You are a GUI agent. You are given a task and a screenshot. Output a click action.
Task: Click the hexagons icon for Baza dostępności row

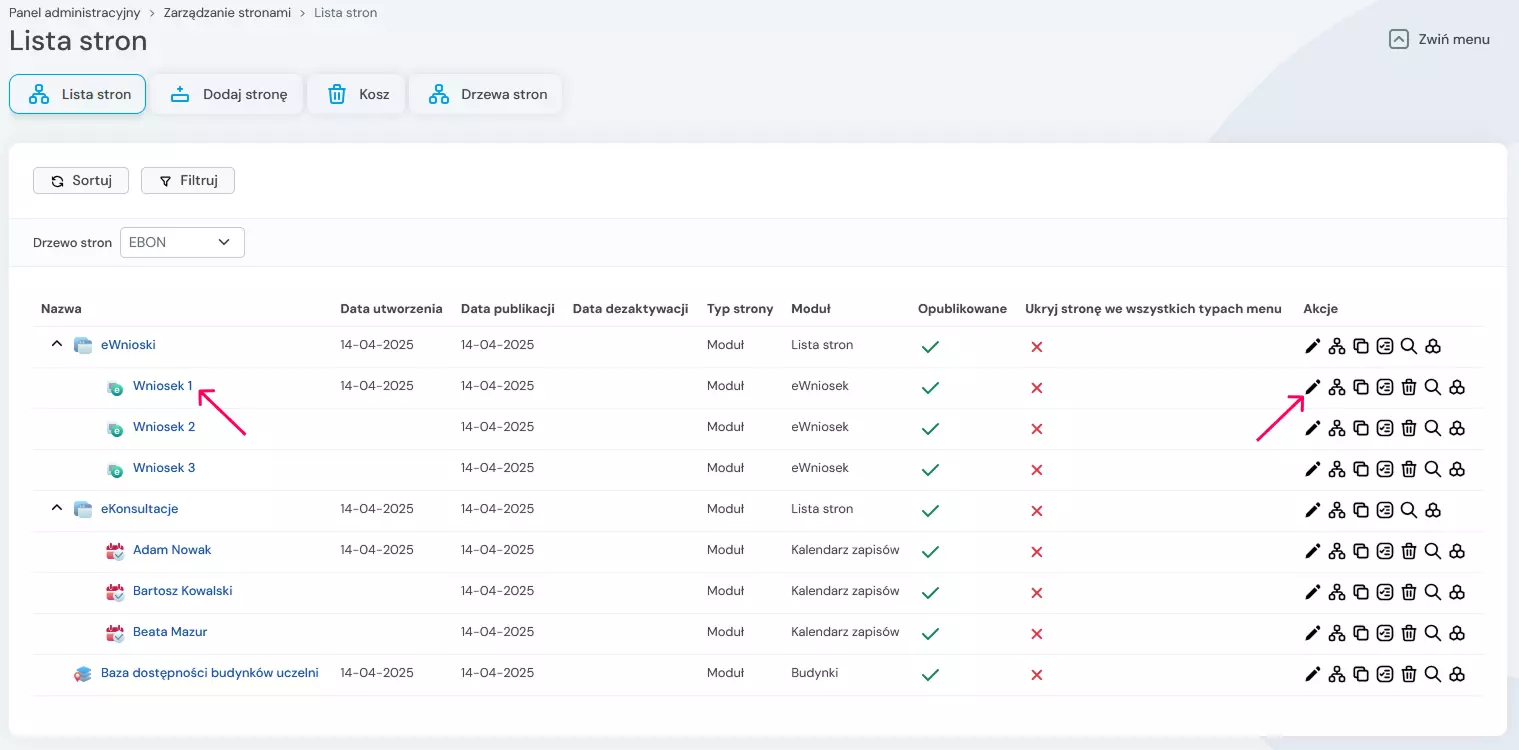coord(1457,674)
